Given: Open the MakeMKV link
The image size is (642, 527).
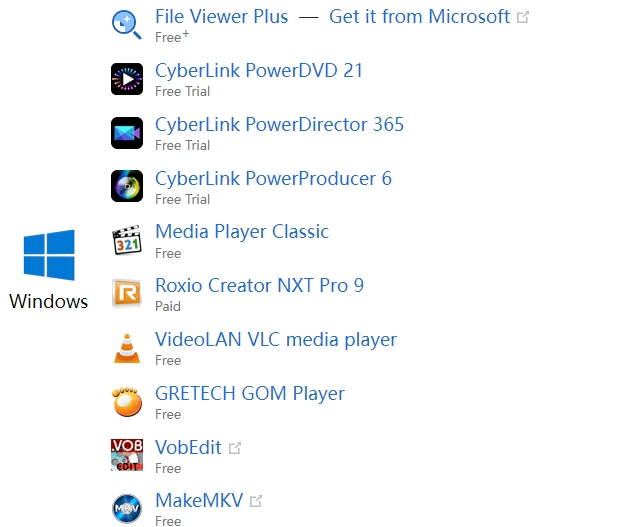Looking at the screenshot, I should 199,500.
